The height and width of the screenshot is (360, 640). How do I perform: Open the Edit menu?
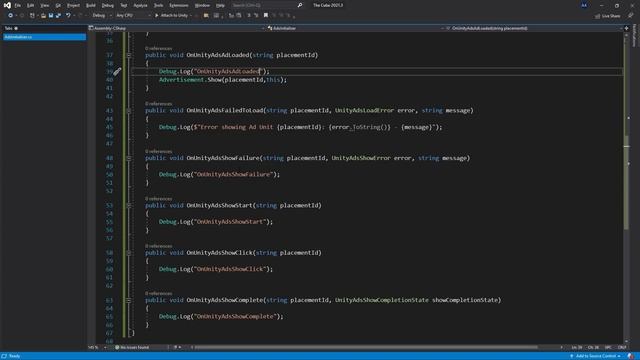[31, 5]
